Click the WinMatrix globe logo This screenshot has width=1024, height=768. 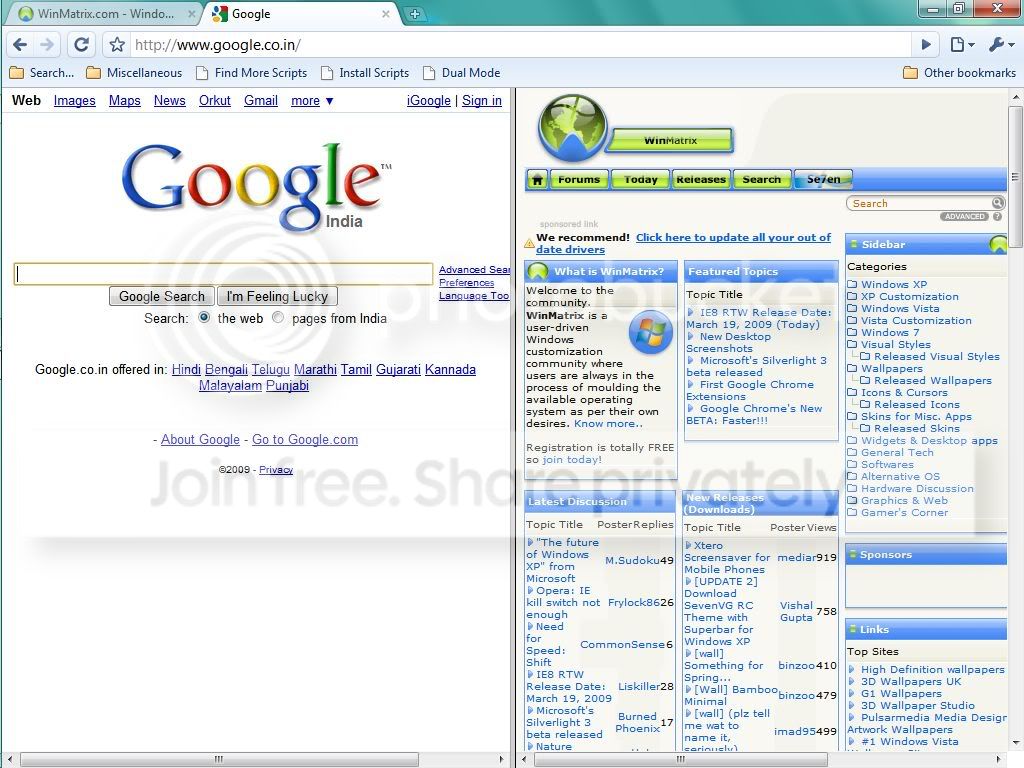tap(573, 128)
